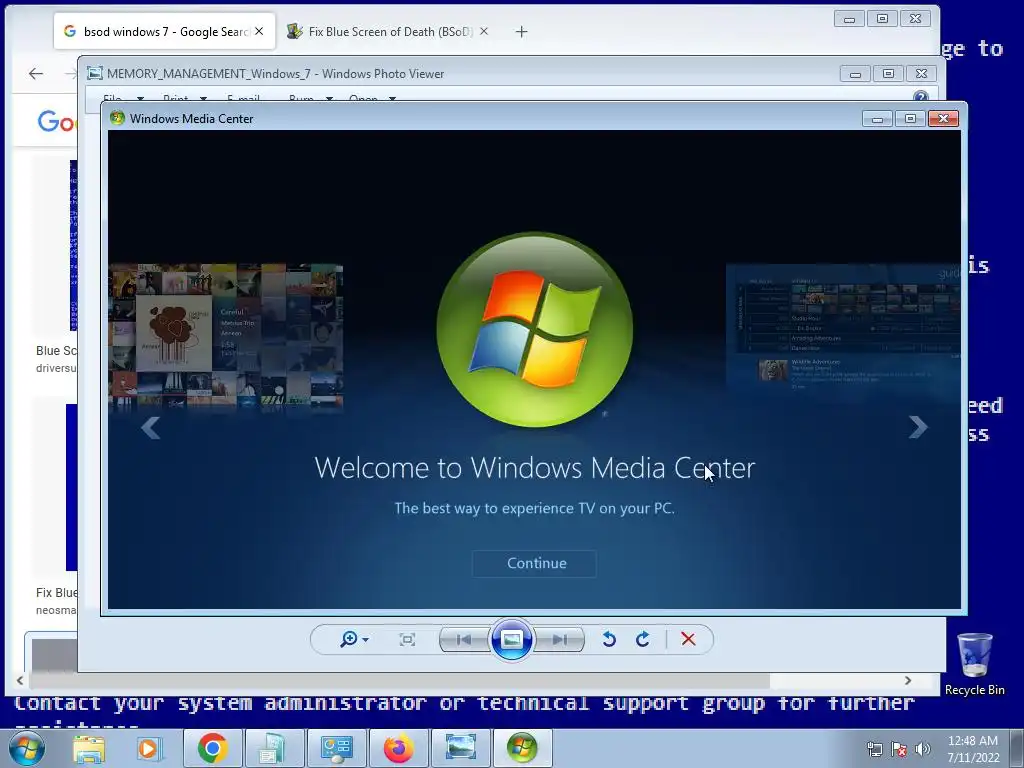
Task: Open the Print menu dropdown in Photo Viewer
Action: 185,99
